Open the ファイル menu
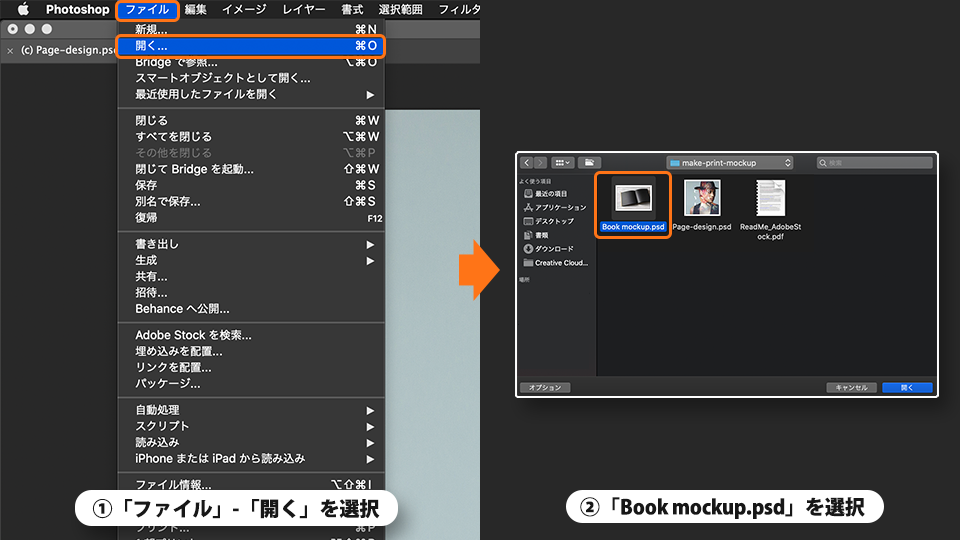This screenshot has width=960, height=540. coord(147,9)
